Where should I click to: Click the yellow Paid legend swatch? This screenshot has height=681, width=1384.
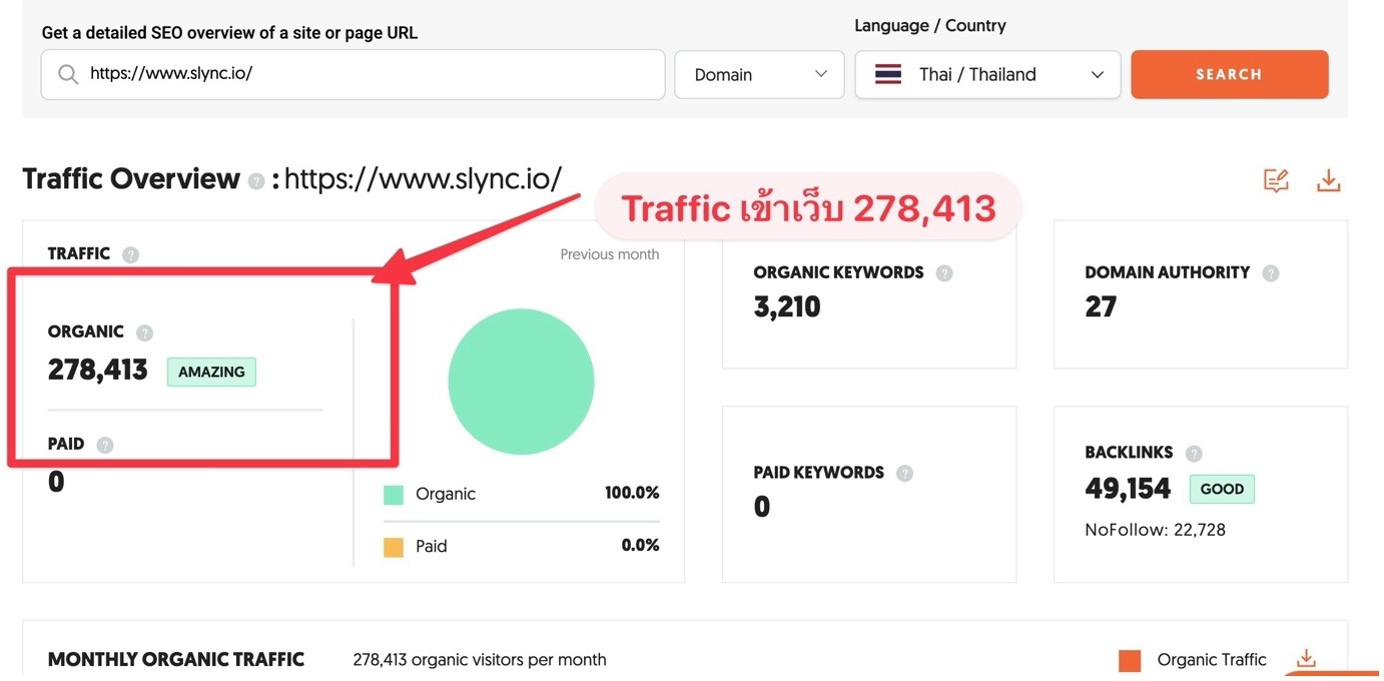(x=394, y=547)
